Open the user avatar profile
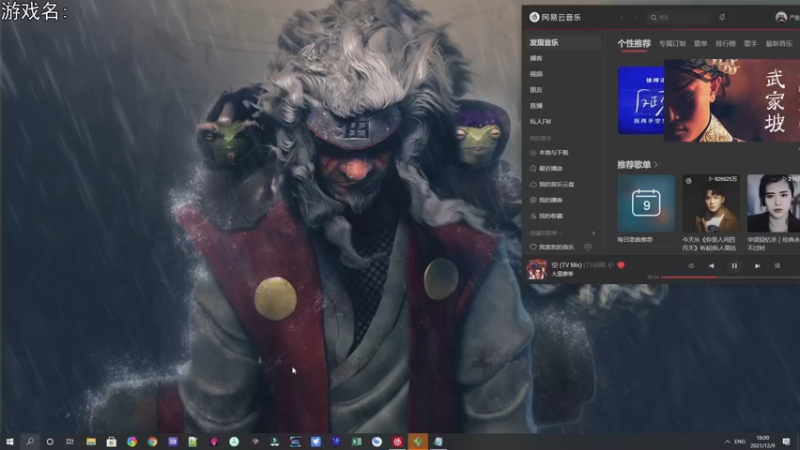Viewport: 800px width, 450px height. [781, 17]
